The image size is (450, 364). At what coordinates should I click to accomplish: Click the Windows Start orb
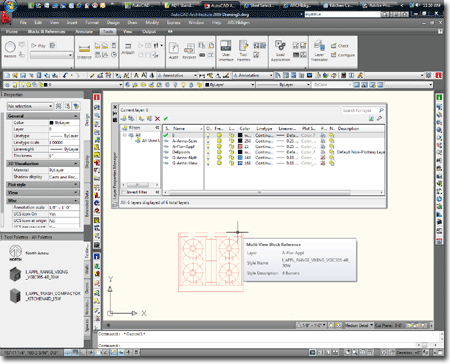(x=10, y=6)
